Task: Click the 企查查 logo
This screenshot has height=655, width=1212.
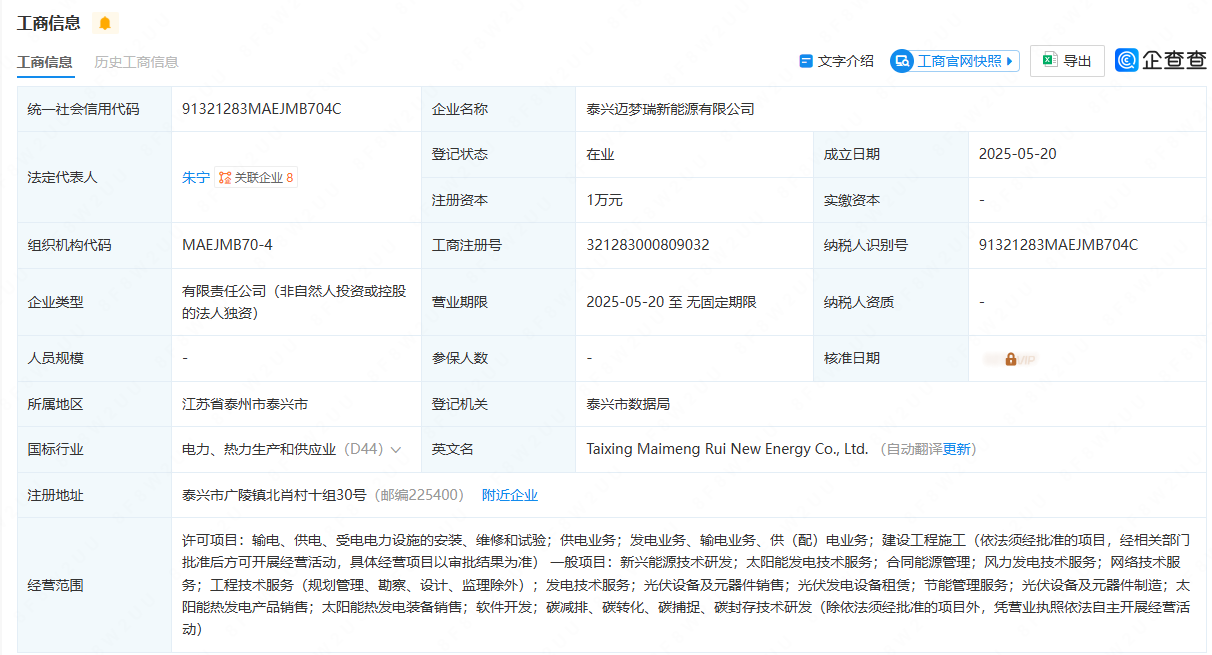Action: coord(1161,61)
